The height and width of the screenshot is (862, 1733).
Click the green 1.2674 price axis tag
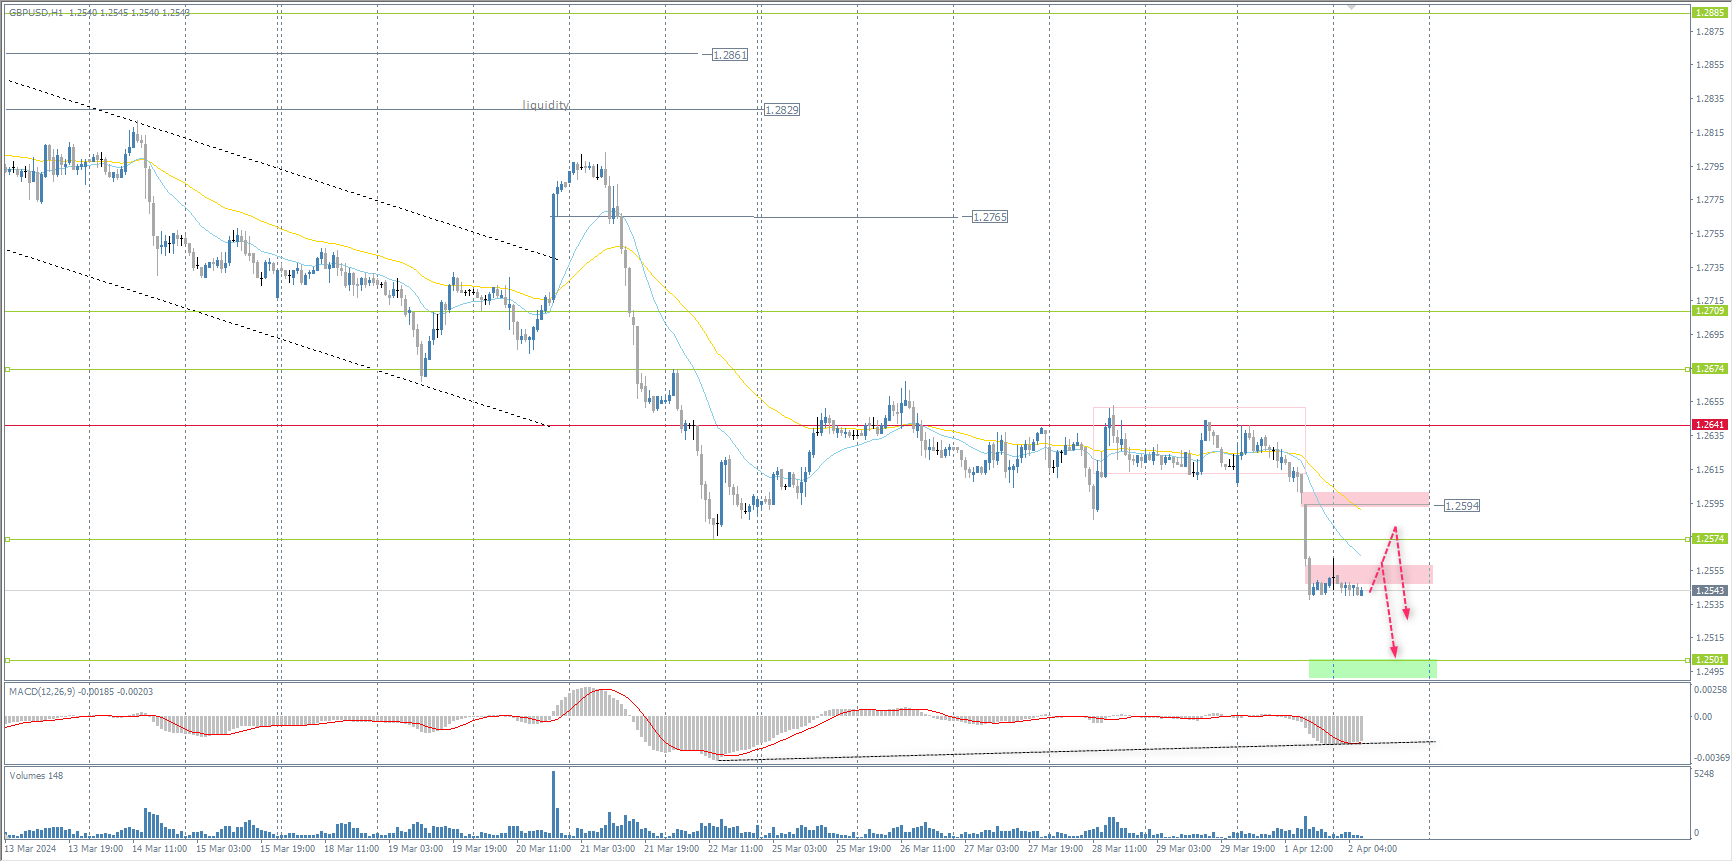(x=1710, y=369)
